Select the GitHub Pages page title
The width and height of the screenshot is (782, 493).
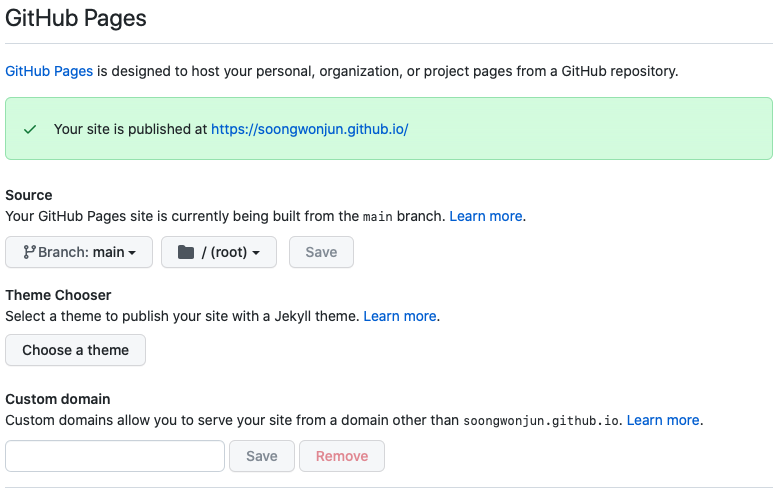point(76,18)
